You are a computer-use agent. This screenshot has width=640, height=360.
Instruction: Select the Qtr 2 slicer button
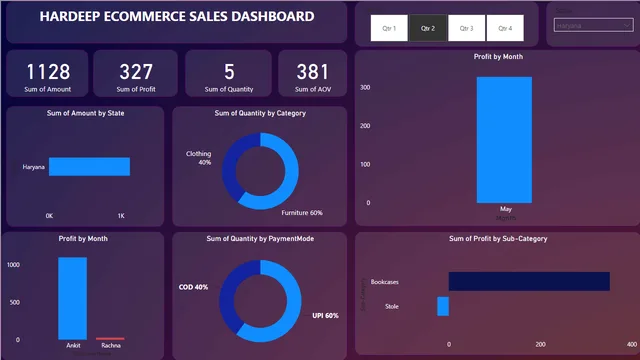pos(428,28)
